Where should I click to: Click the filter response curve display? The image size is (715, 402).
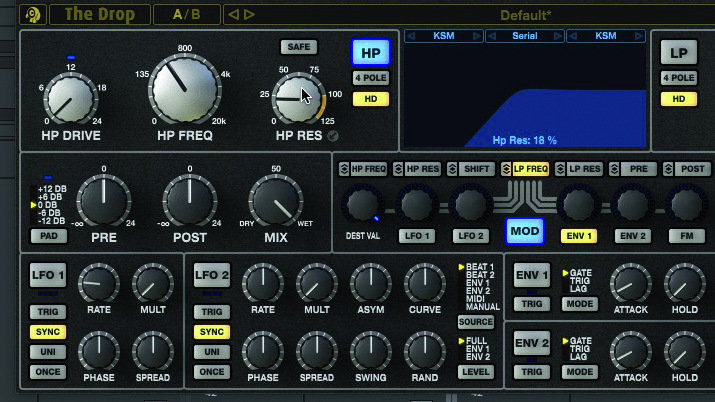pyautogui.click(x=525, y=96)
